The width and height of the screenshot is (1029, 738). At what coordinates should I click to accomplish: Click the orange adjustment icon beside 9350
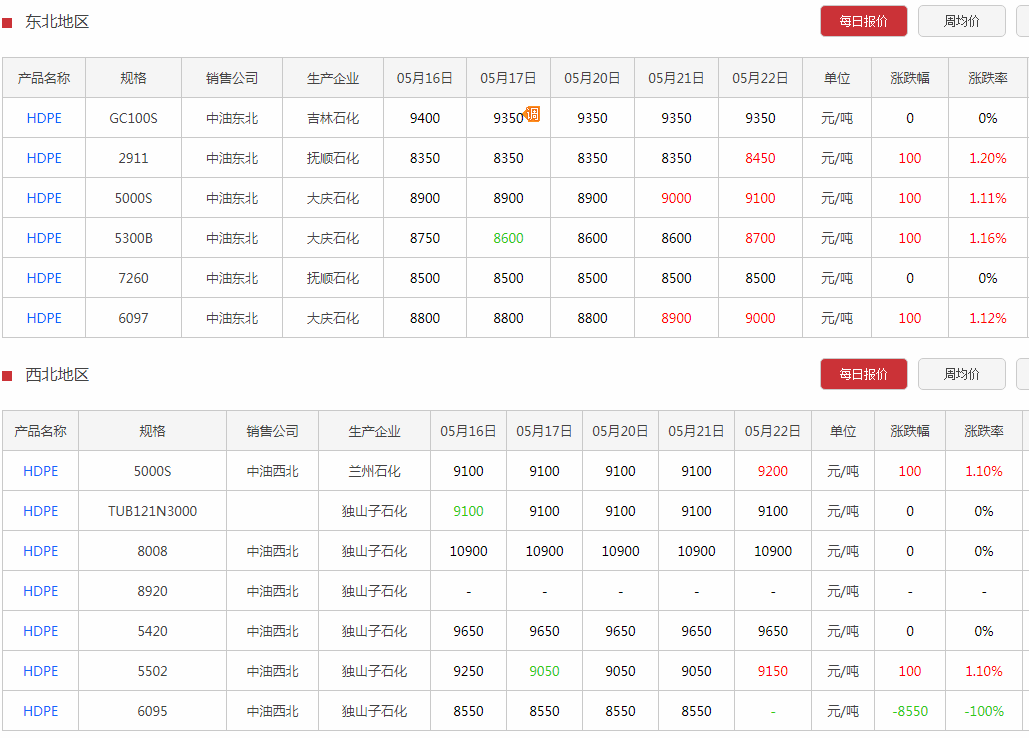coord(533,114)
